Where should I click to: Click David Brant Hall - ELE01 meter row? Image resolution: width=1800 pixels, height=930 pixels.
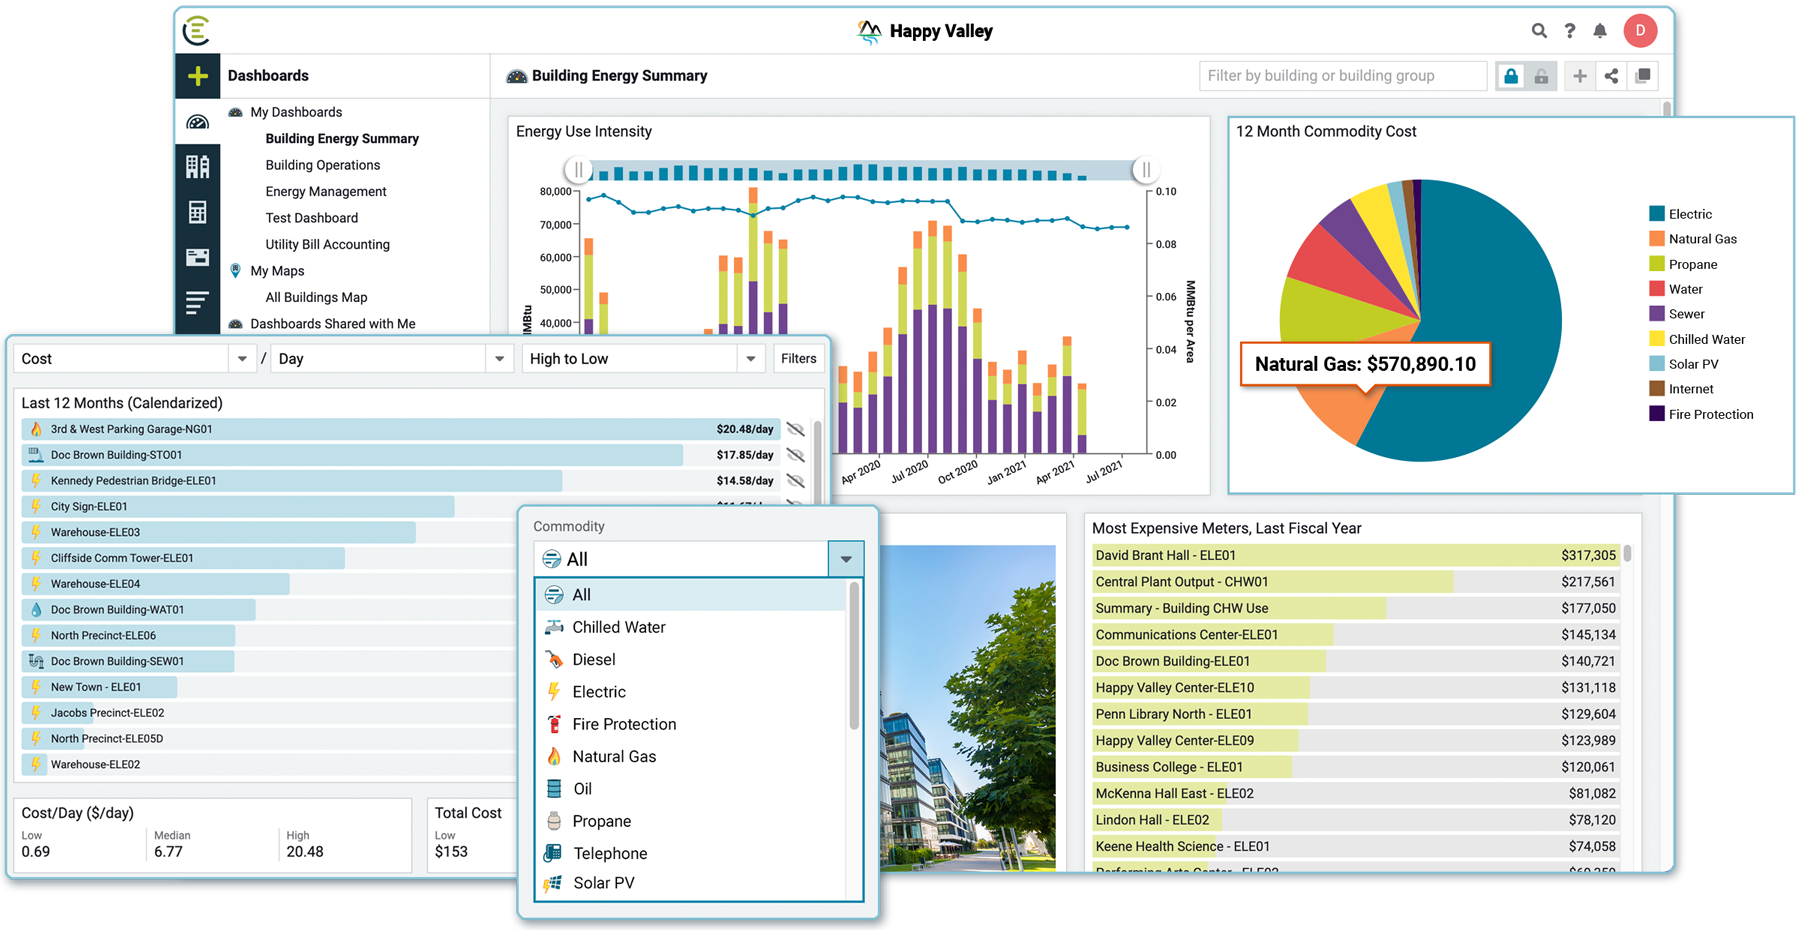point(1355,555)
